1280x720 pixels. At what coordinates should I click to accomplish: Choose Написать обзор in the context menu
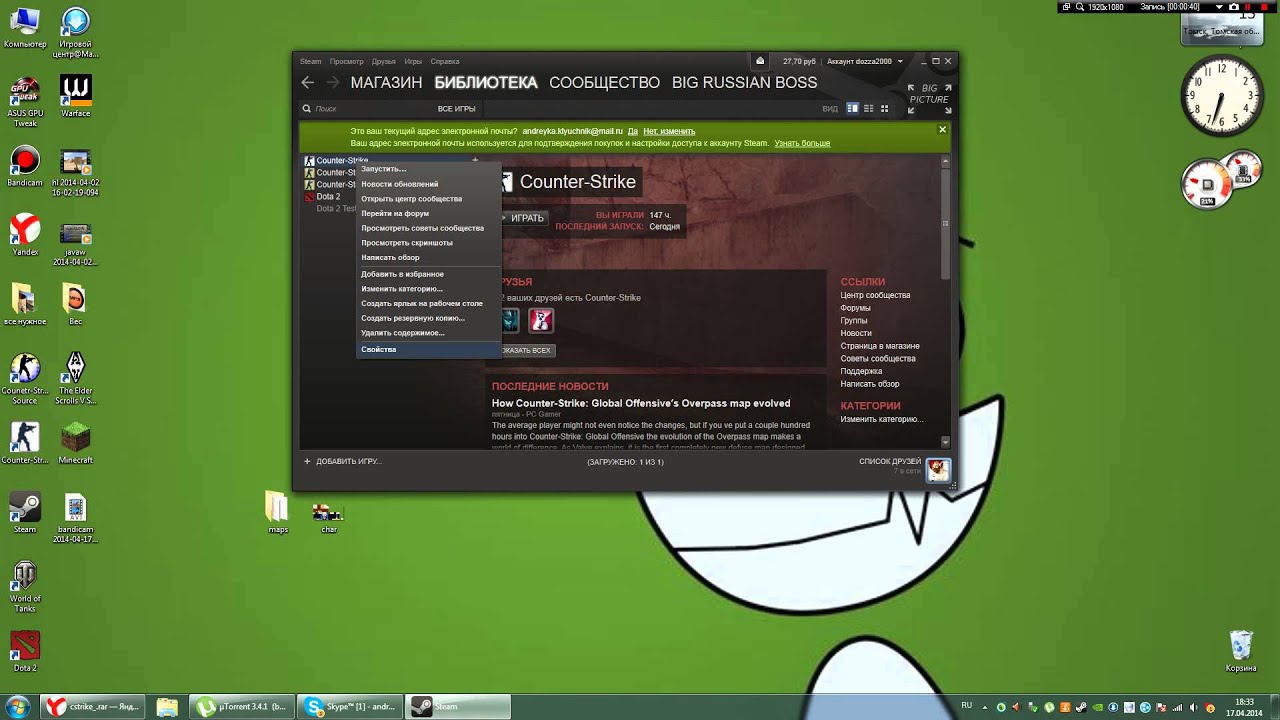[428, 257]
